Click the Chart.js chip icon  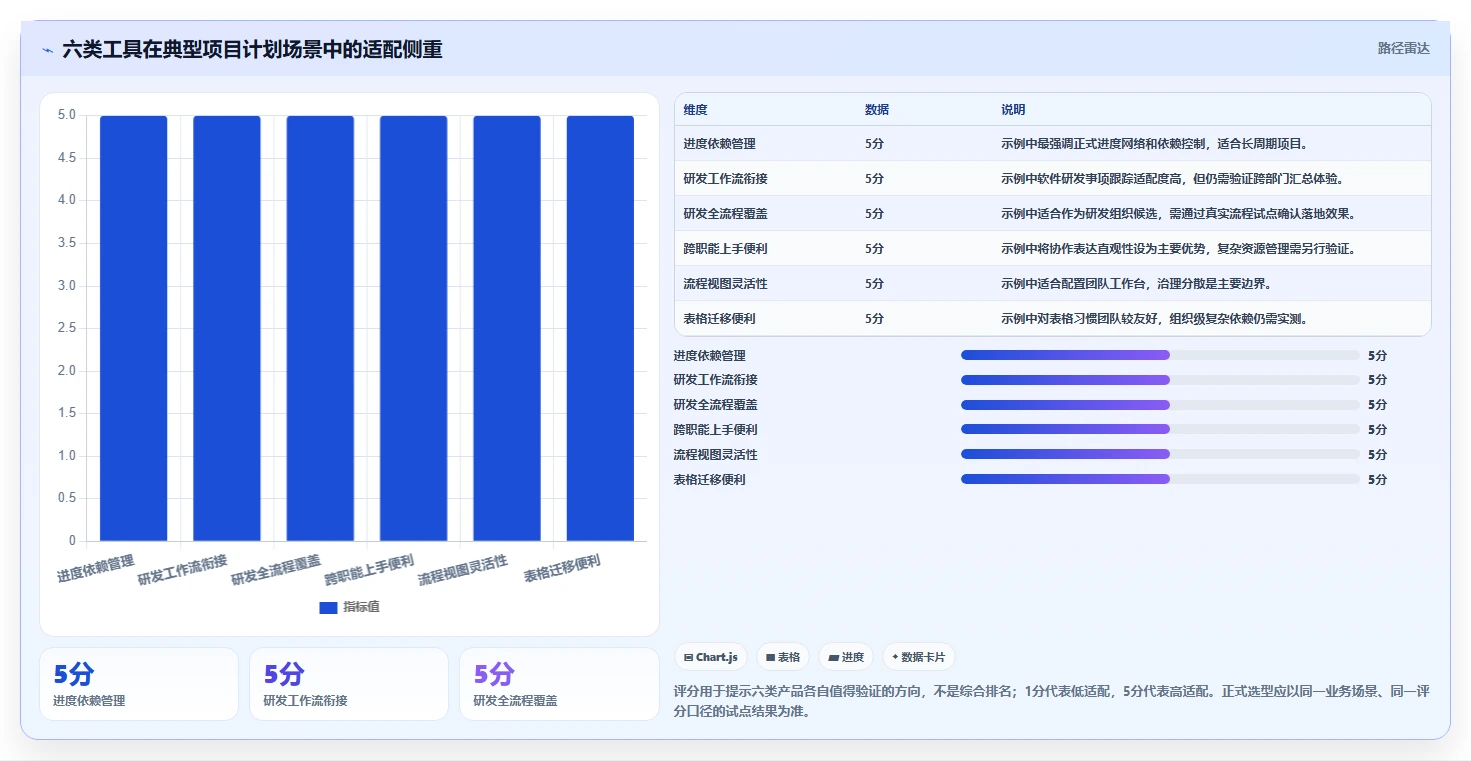pos(689,657)
